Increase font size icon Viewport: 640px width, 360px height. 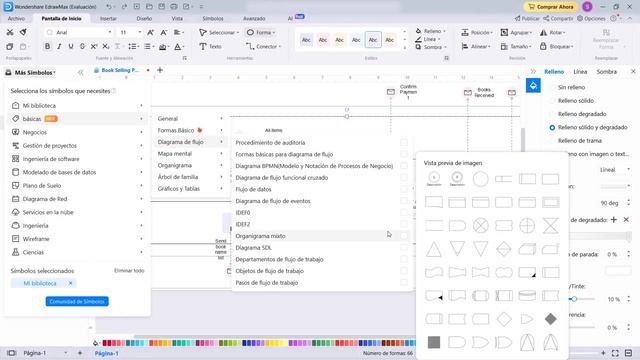tap(150, 32)
